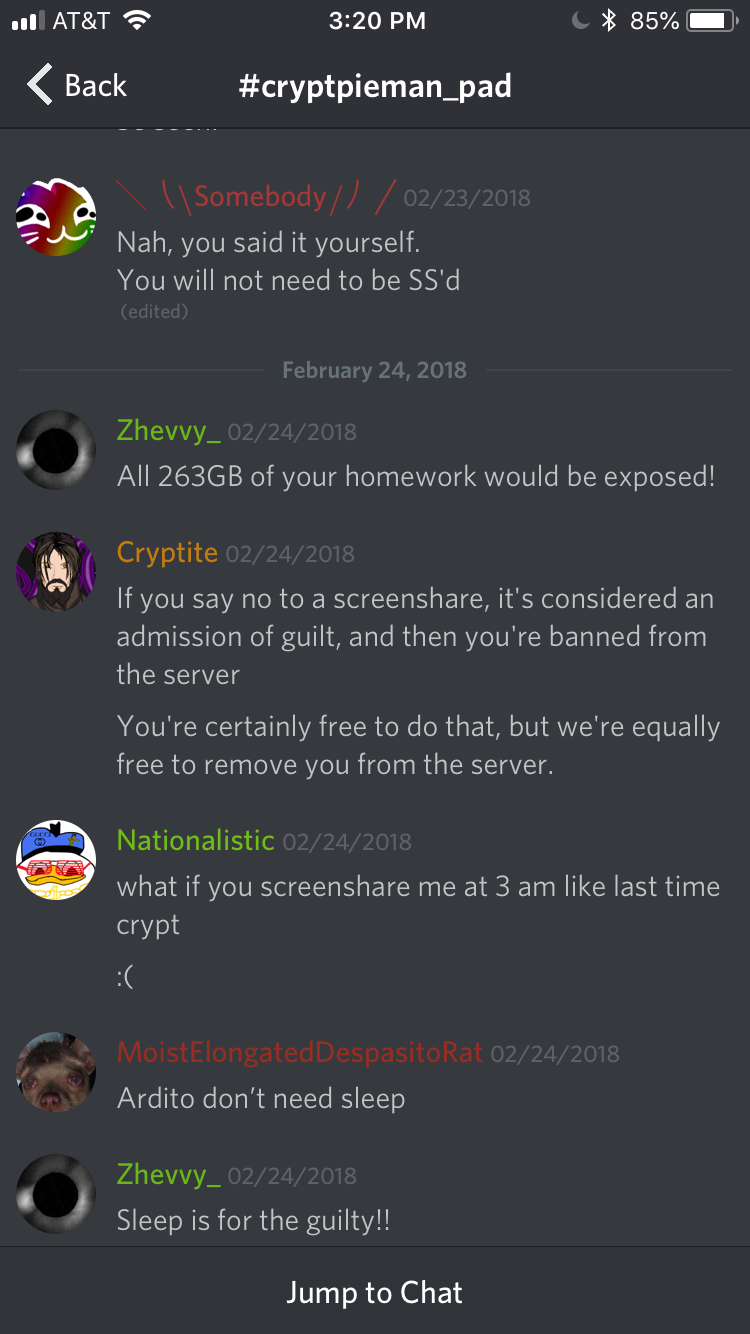Screen dimensions: 750x1334
Task: Tap the Bluetooth status bar icon
Action: [608, 21]
